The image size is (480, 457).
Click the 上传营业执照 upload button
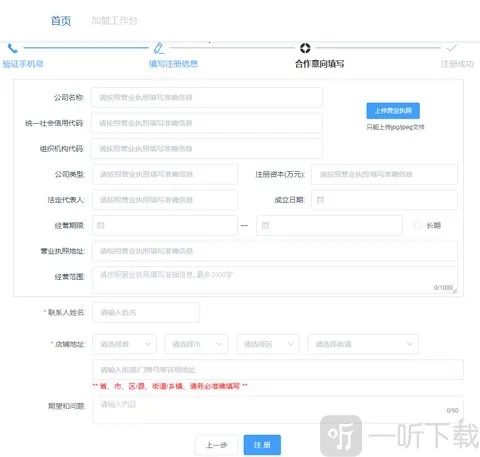pos(393,111)
